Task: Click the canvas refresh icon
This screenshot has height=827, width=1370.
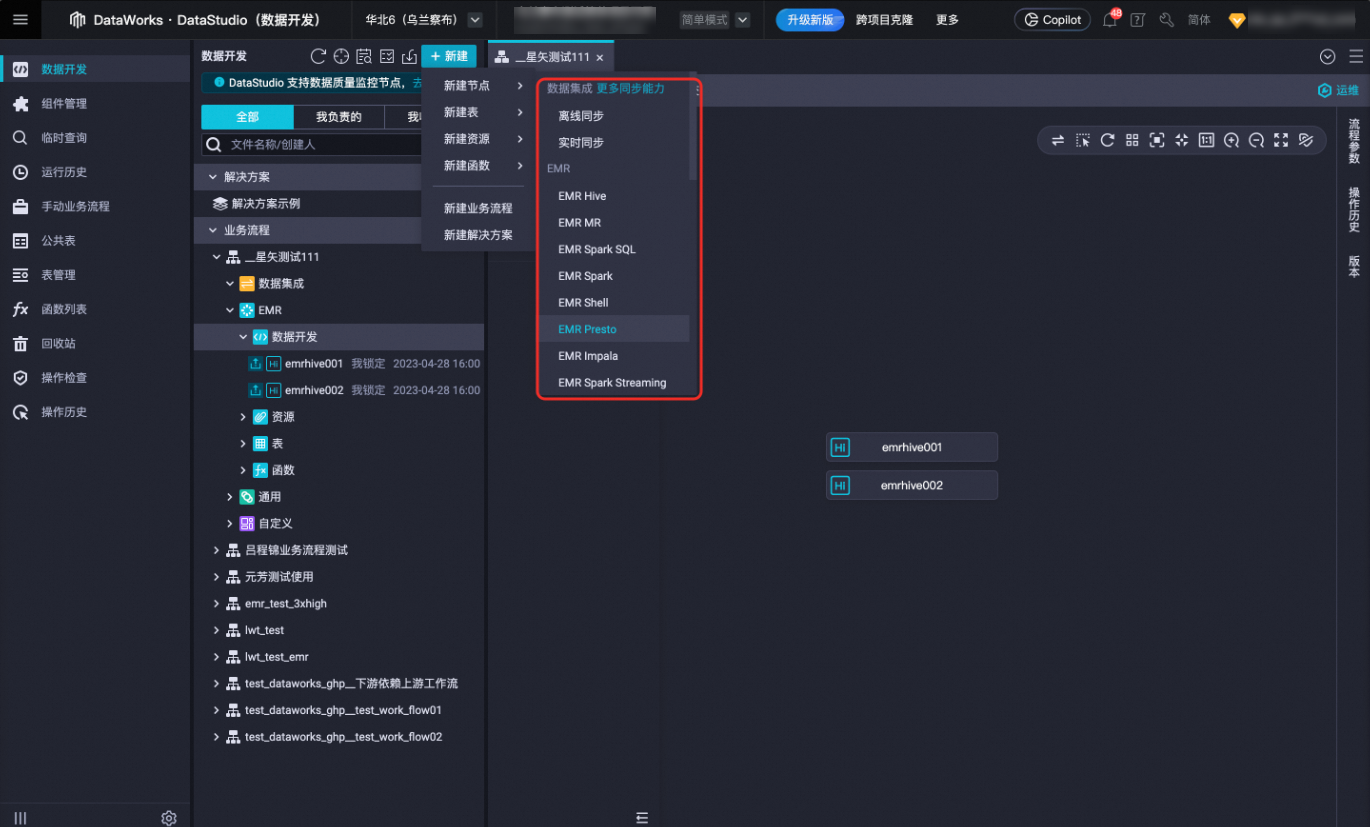Action: point(1107,140)
